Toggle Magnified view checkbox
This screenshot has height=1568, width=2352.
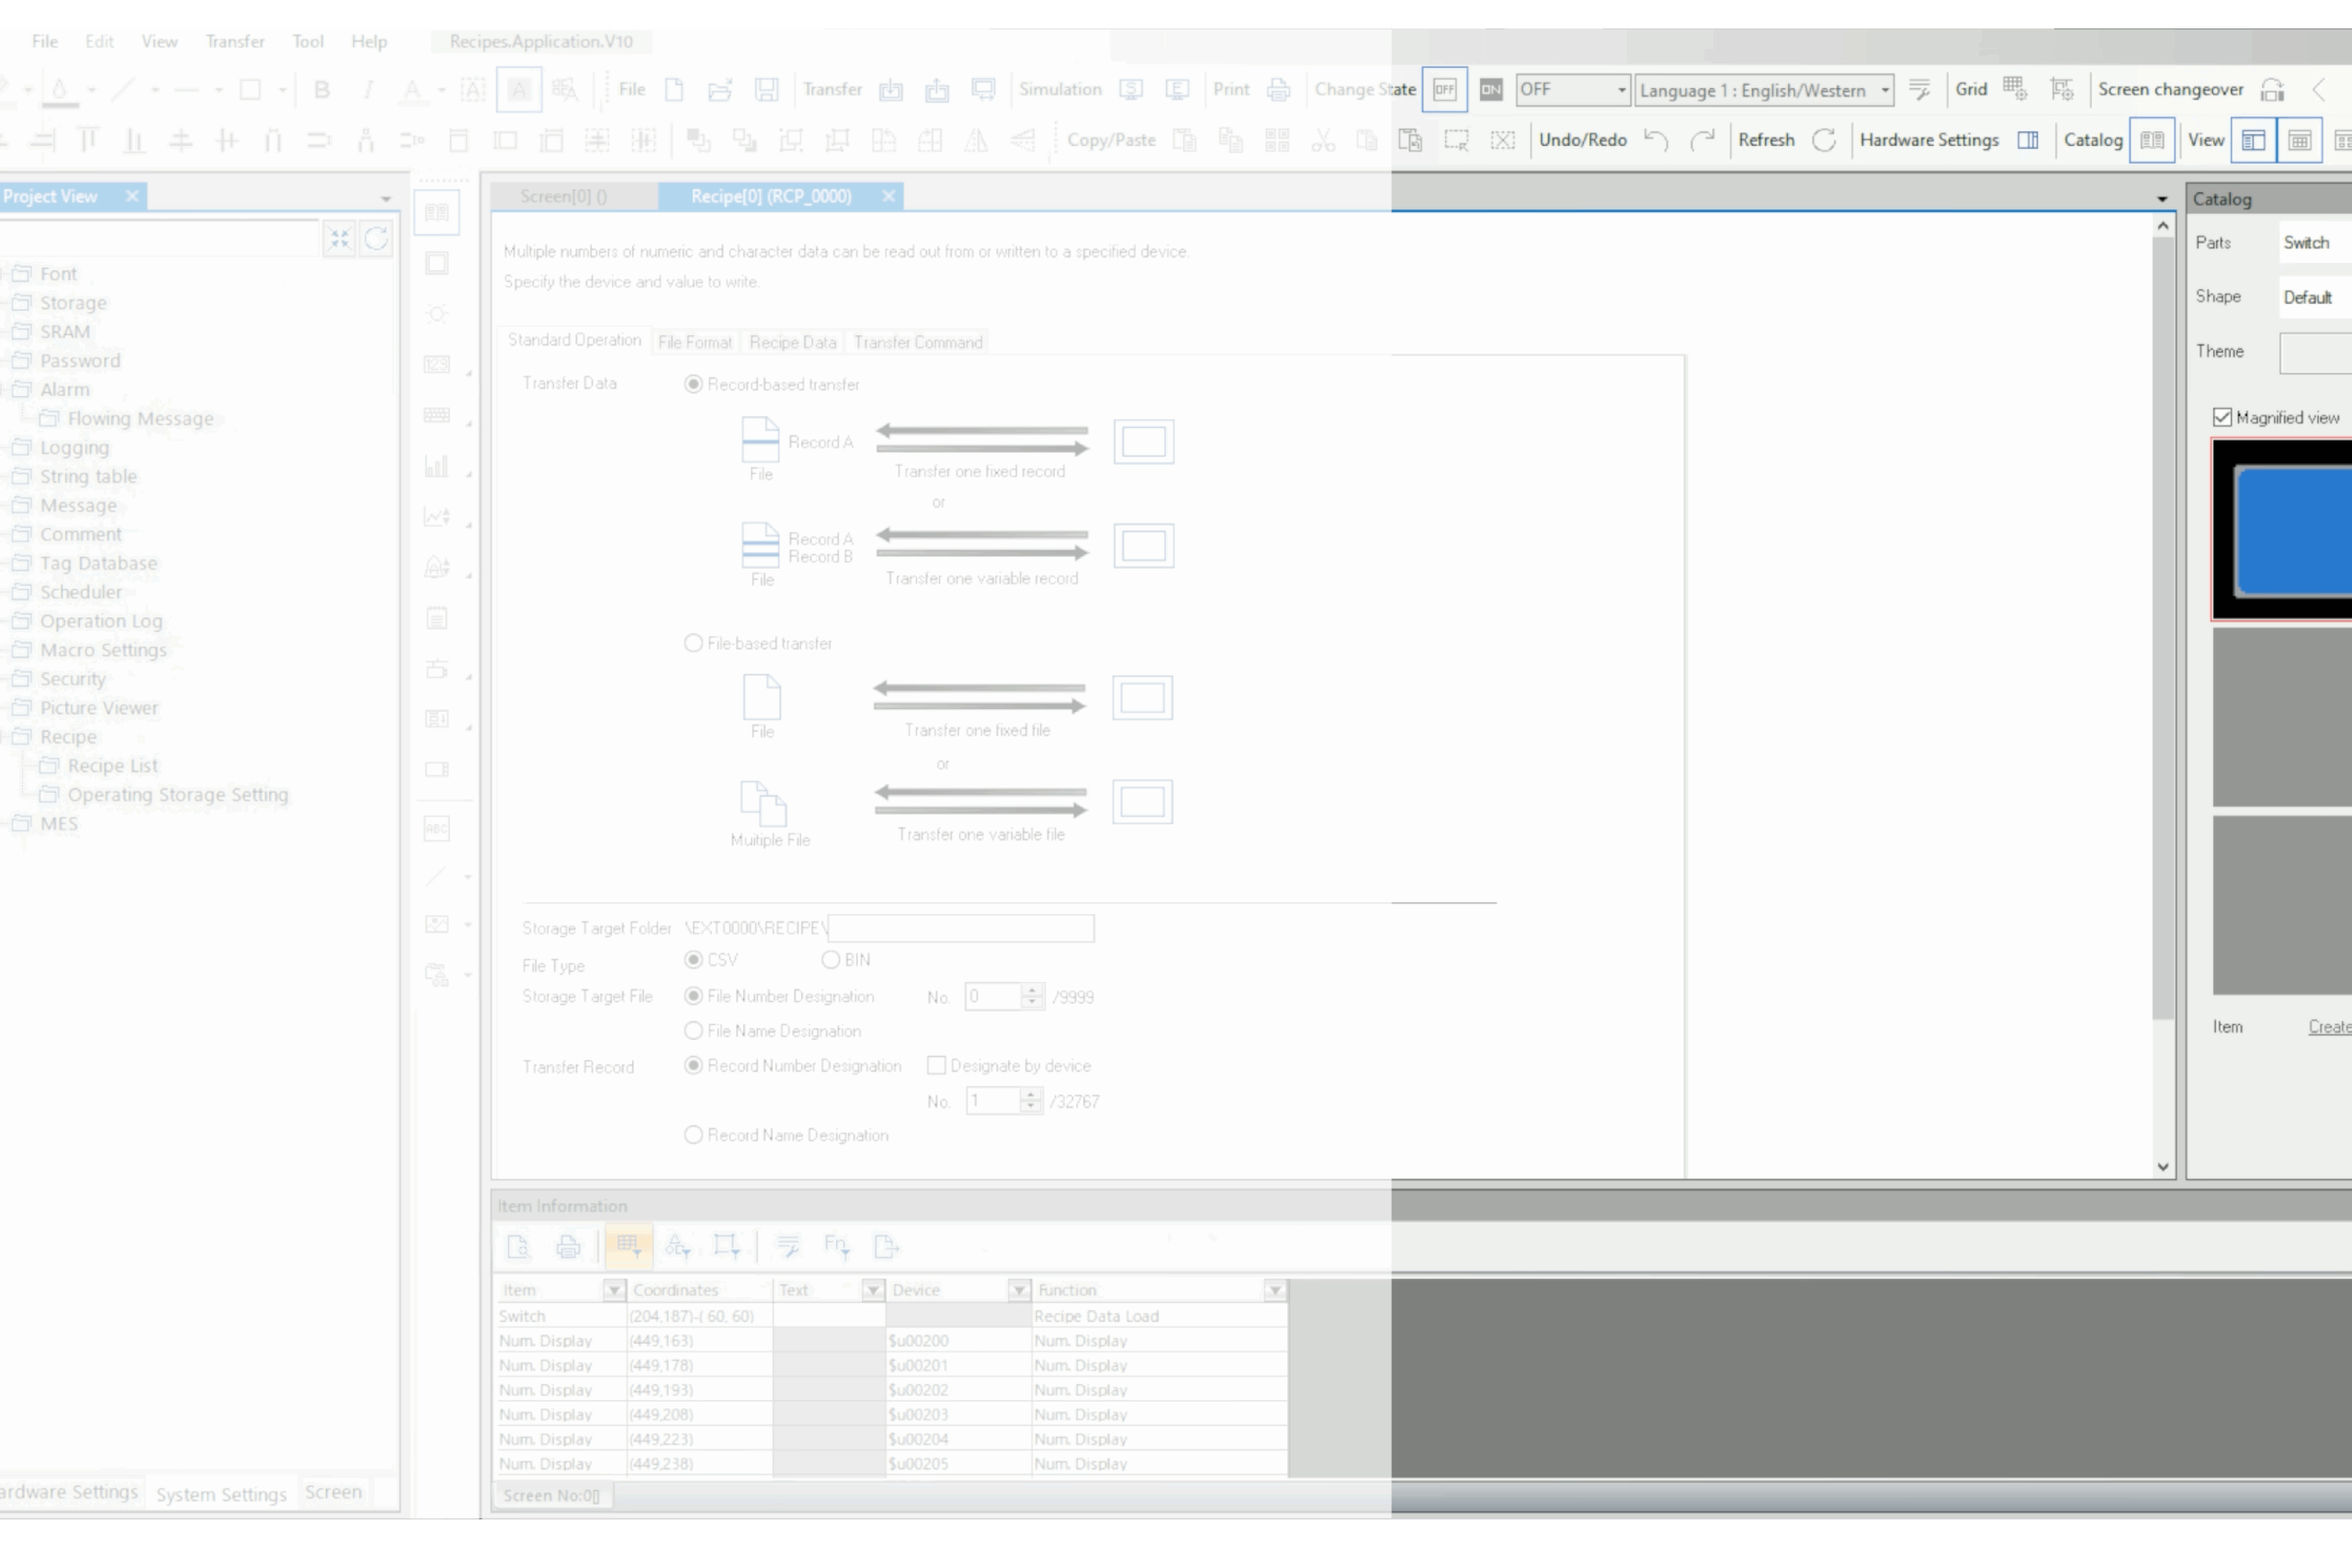click(2222, 418)
